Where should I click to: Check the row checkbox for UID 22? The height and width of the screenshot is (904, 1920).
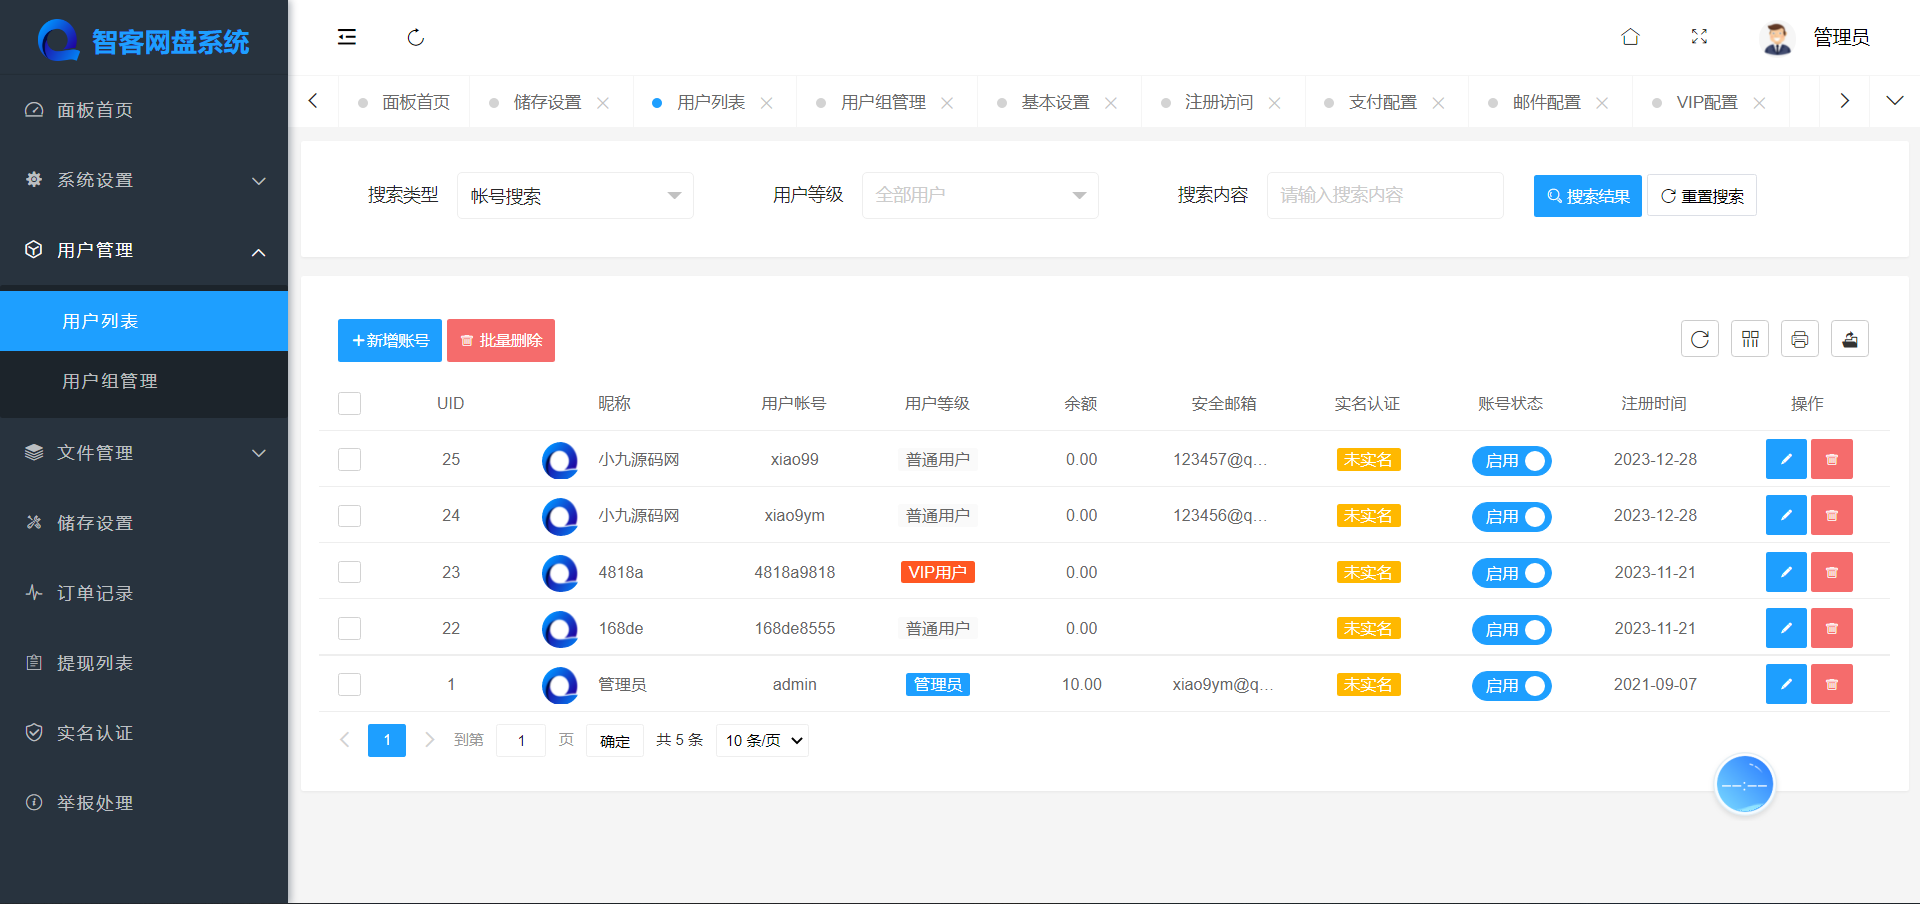(349, 628)
